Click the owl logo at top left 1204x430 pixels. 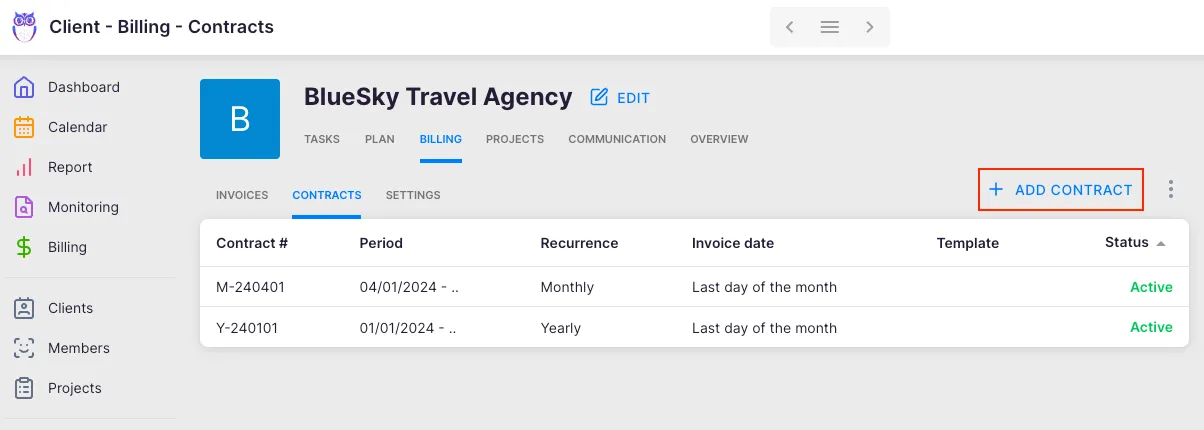pos(24,27)
